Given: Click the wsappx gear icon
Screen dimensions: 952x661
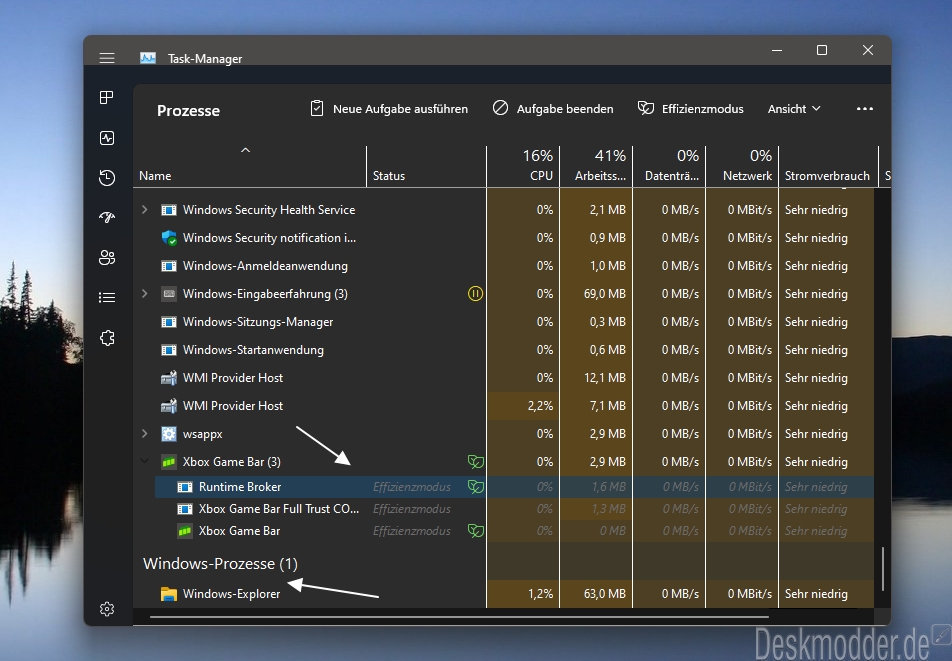Looking at the screenshot, I should [169, 434].
